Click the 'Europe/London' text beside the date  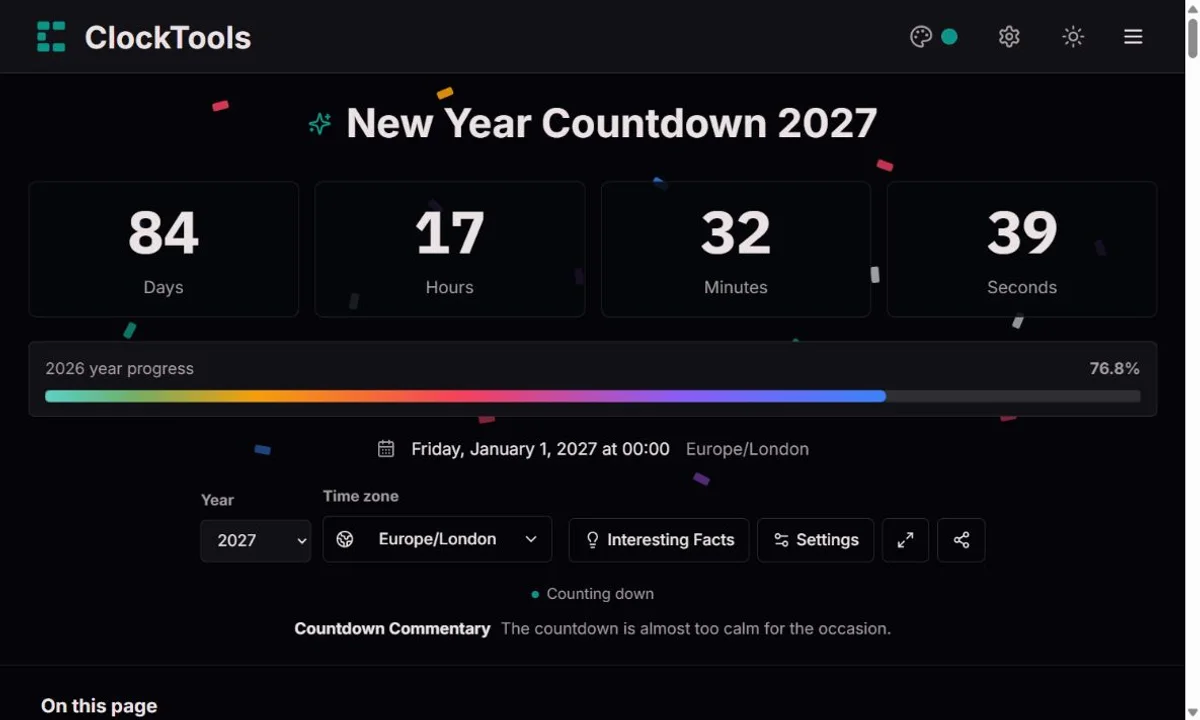pos(747,449)
